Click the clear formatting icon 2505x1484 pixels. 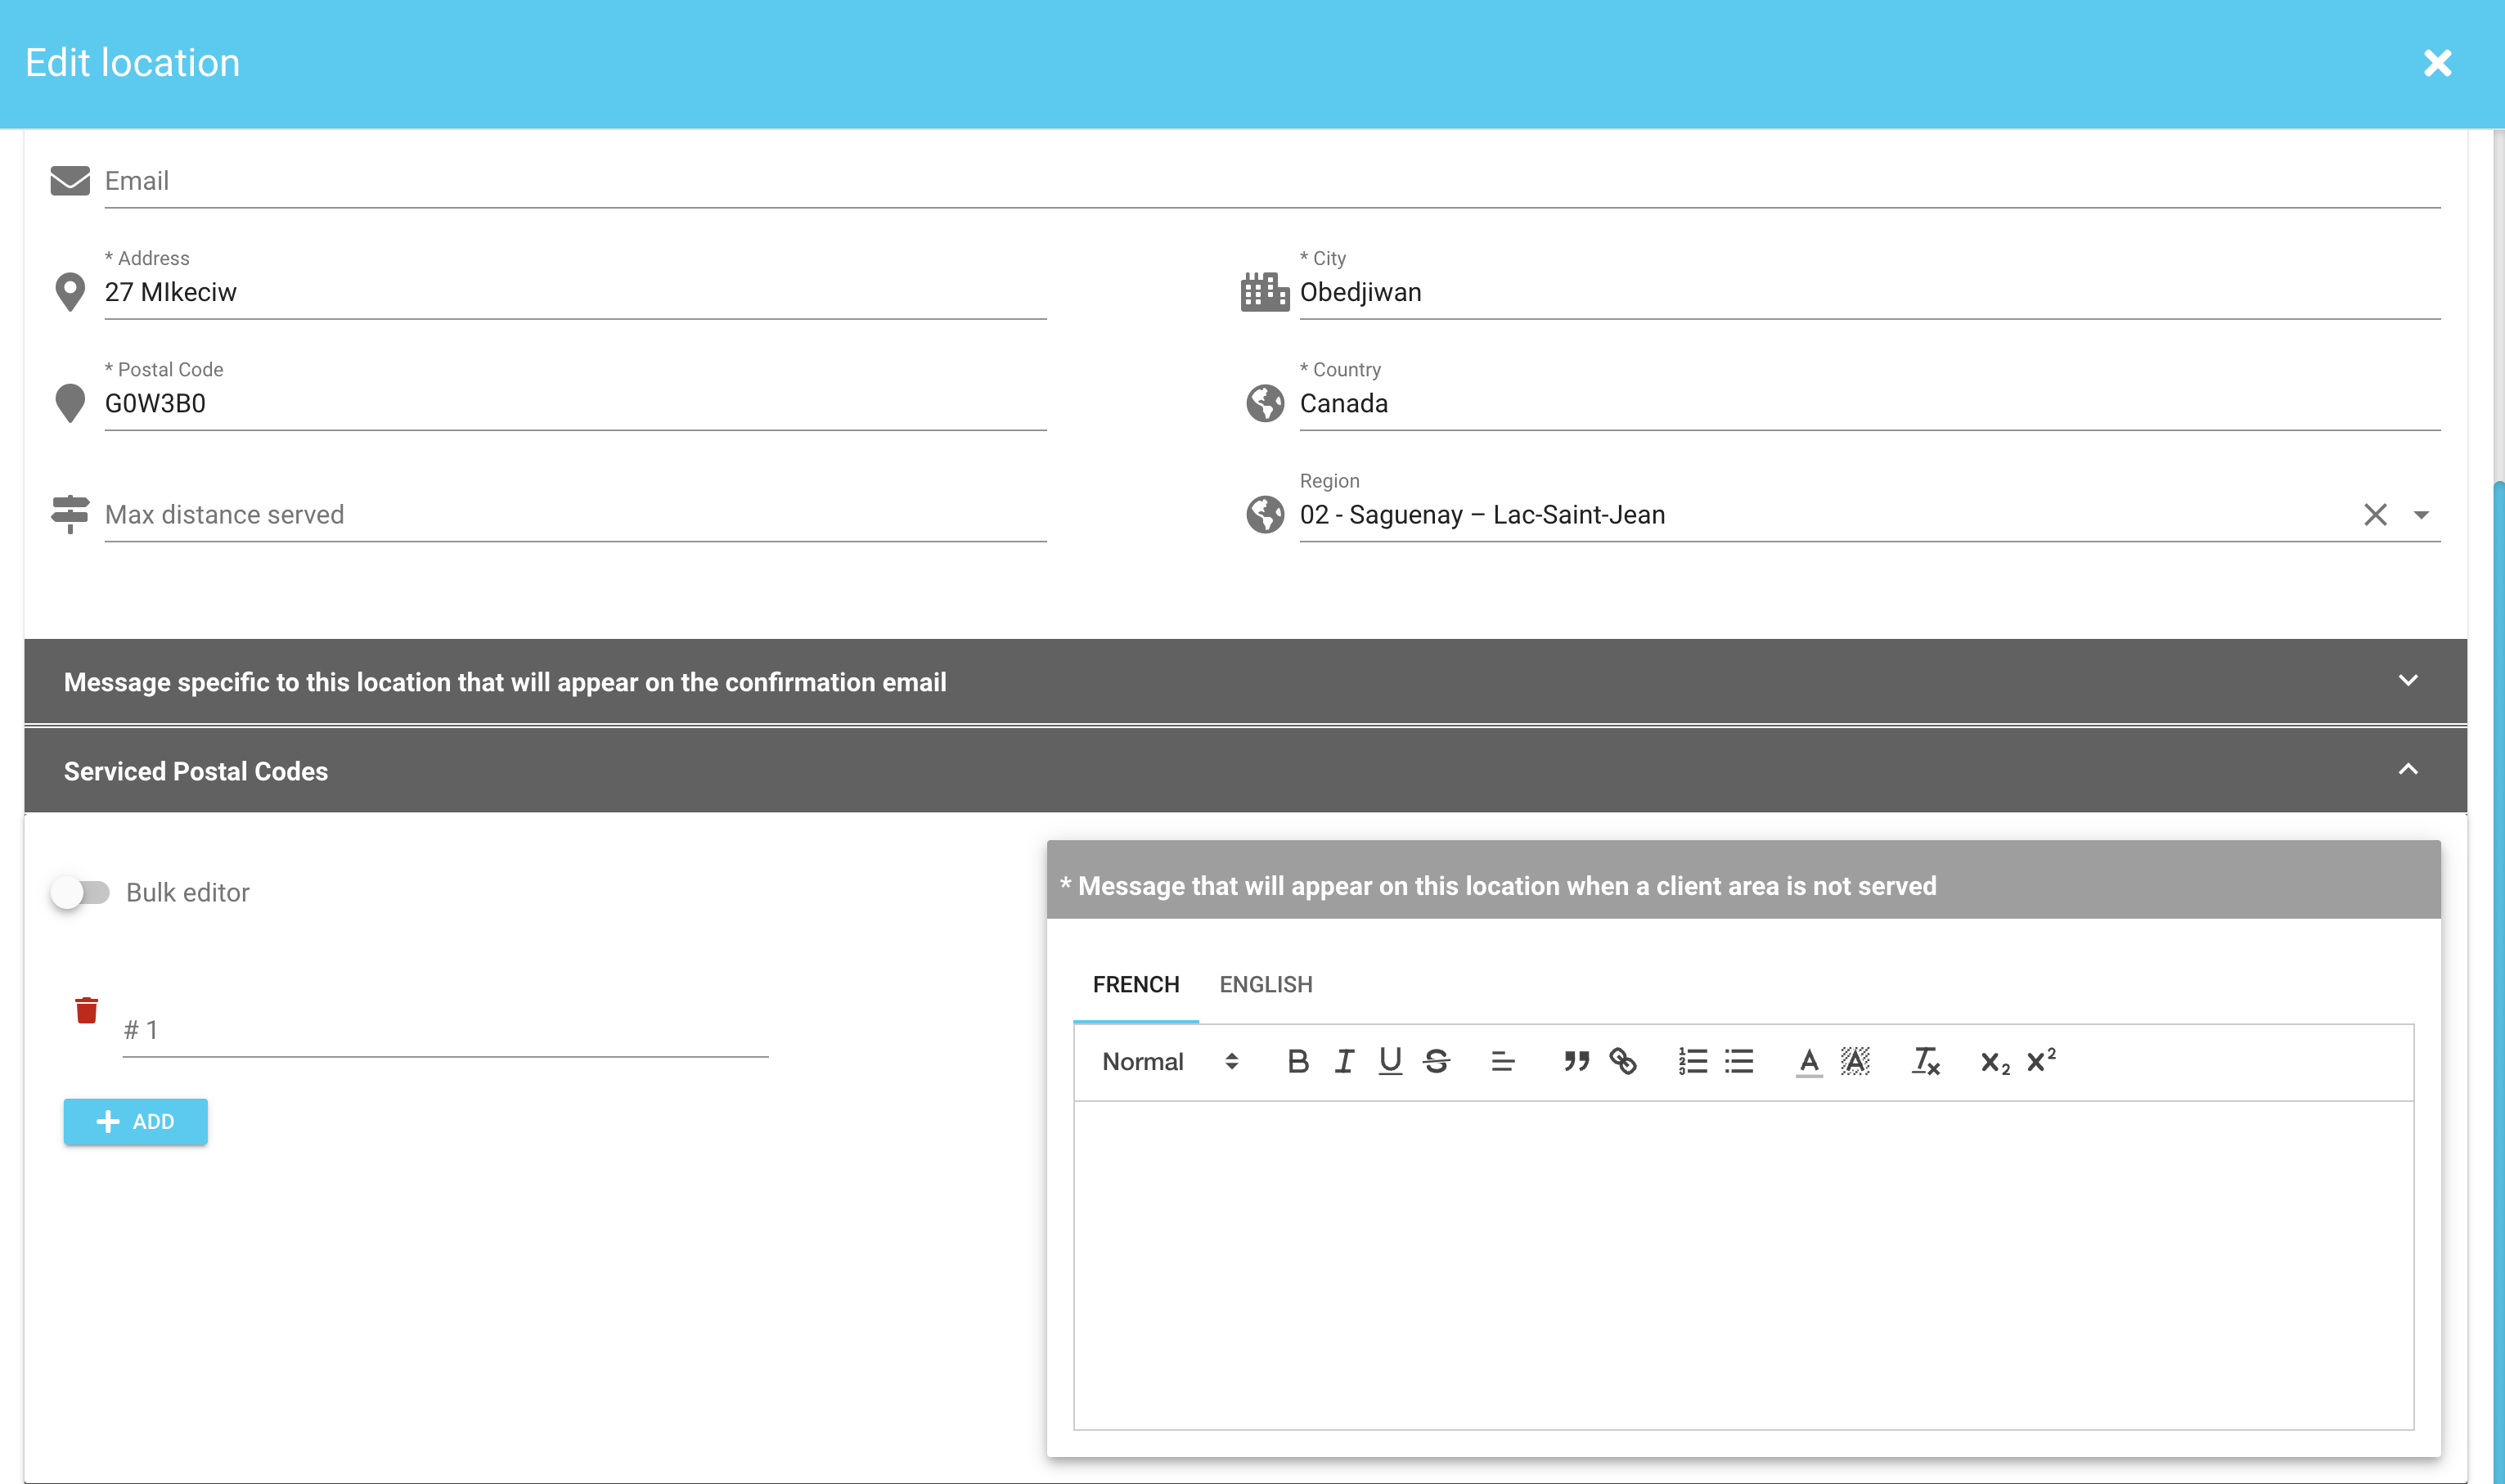(x=1925, y=1061)
